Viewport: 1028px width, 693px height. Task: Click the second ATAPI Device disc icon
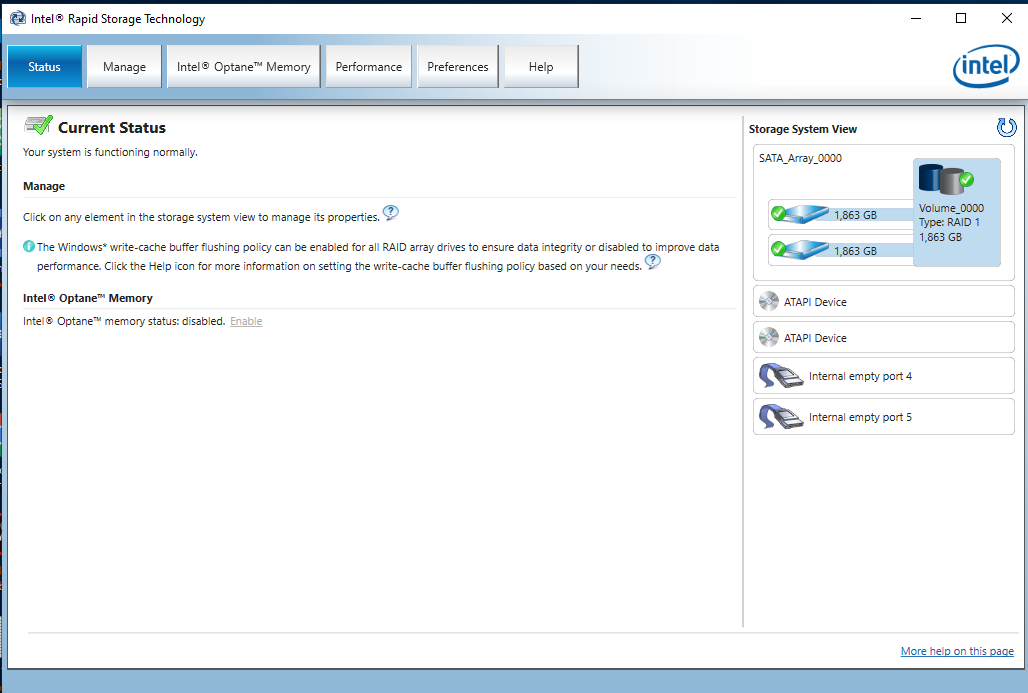768,338
